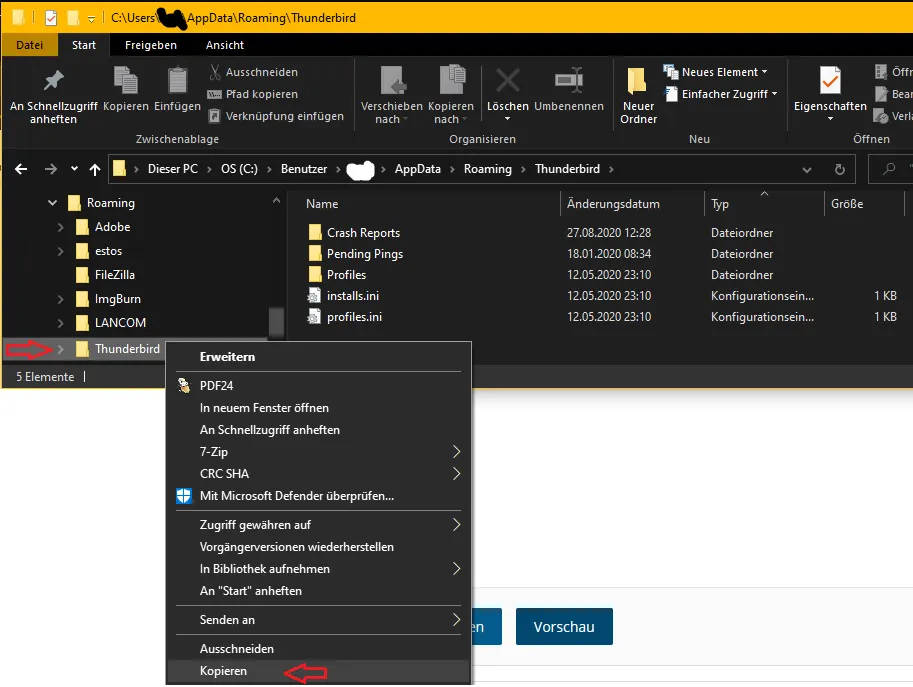The height and width of the screenshot is (687, 913).
Task: Sort by the Änderungsdatum column header
Action: (613, 204)
